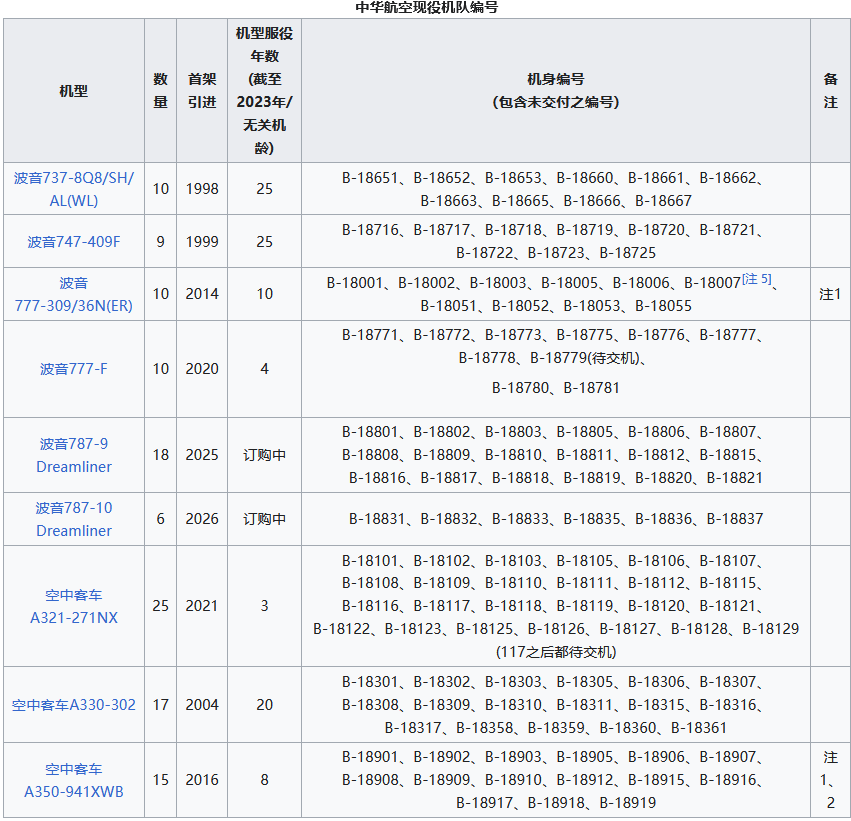
Task: Click quantity 15 in A350 row
Action: [x=161, y=780]
